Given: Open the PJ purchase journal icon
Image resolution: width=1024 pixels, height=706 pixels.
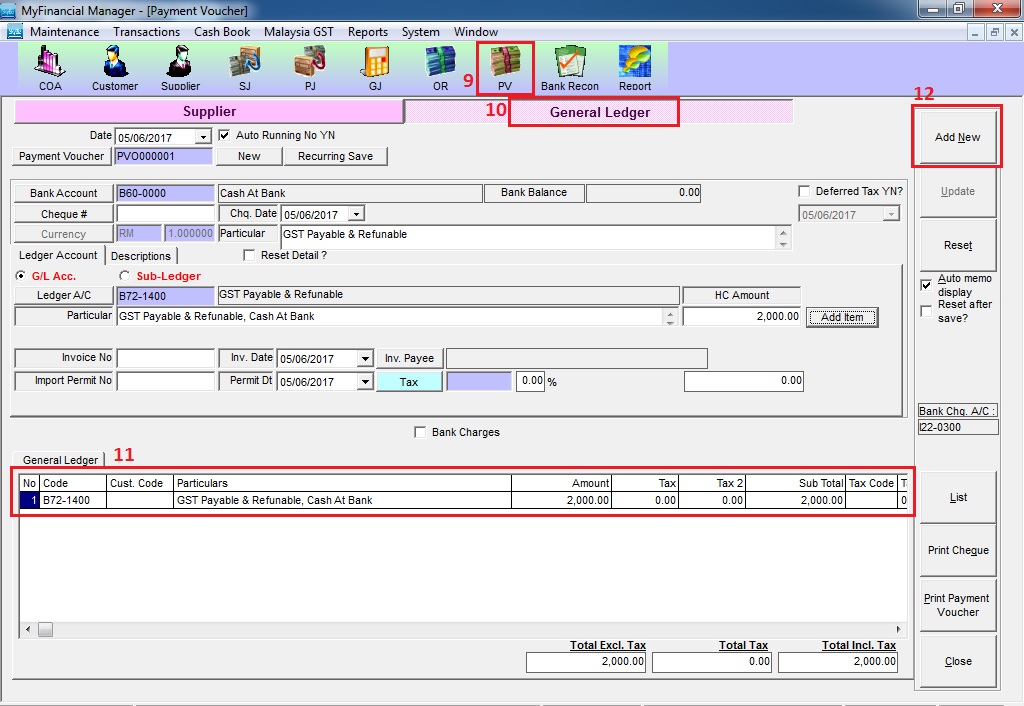Looking at the screenshot, I should click(x=309, y=67).
